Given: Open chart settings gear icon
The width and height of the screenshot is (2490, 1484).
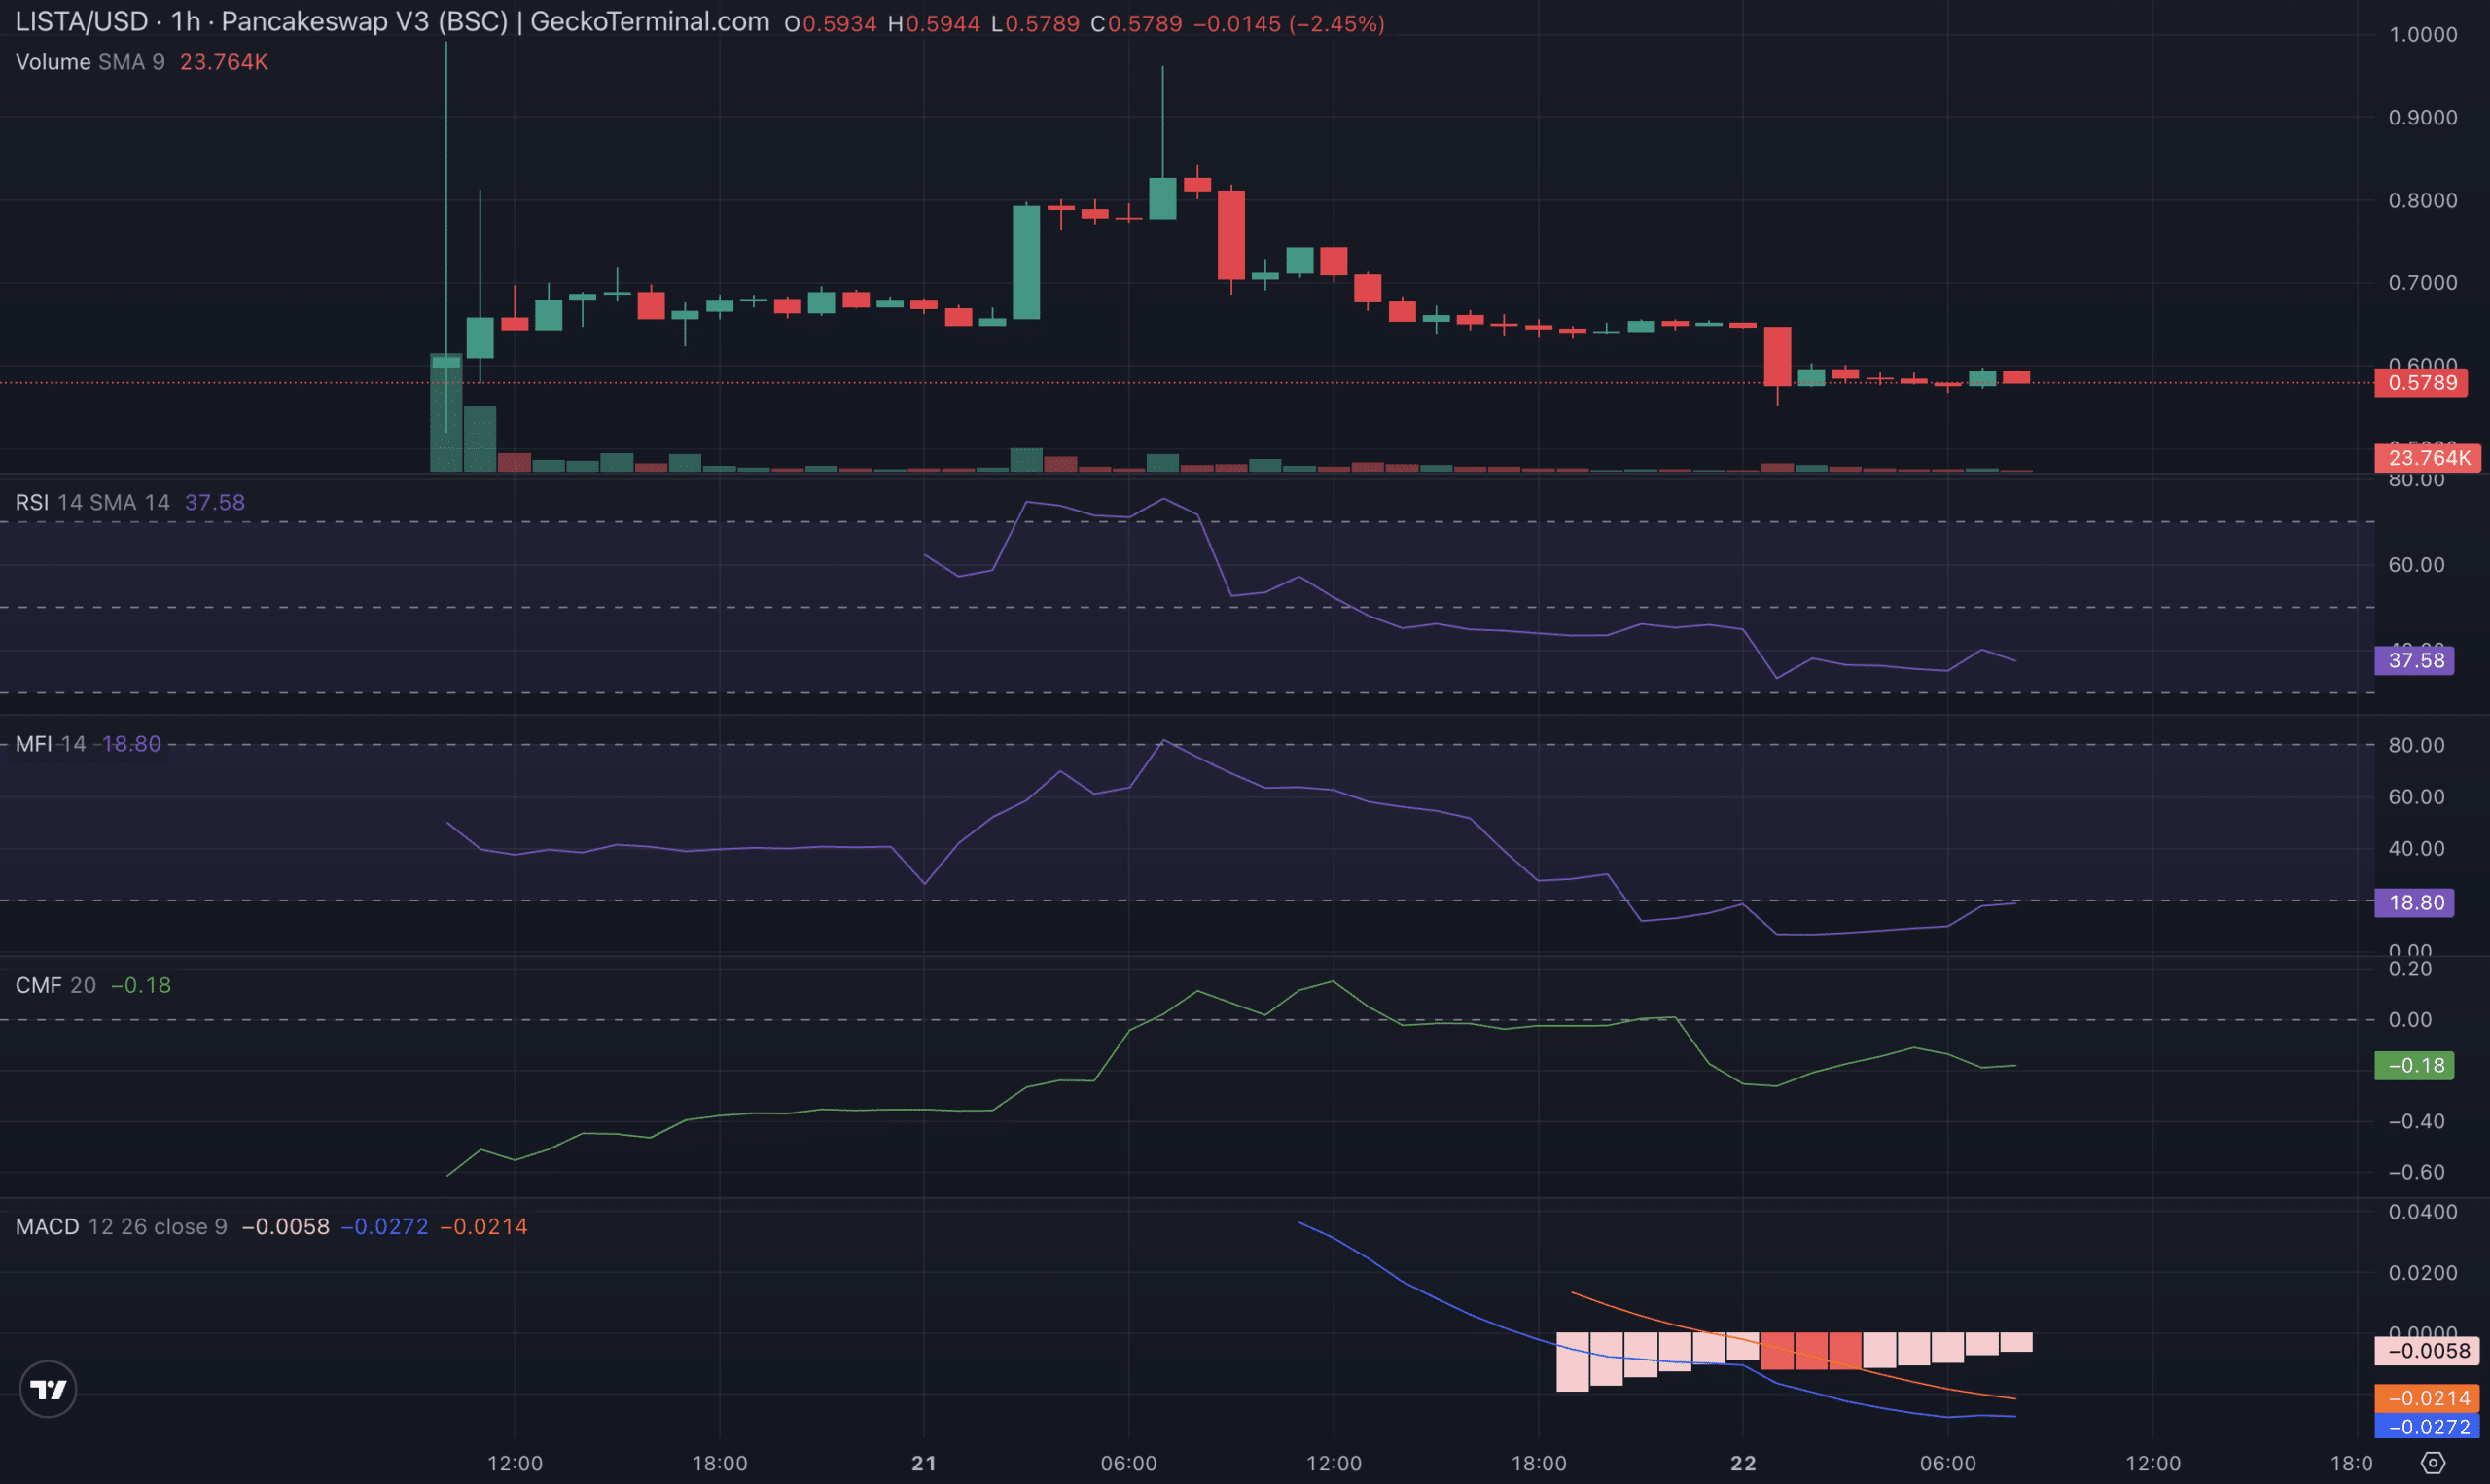Looking at the screenshot, I should [2433, 1463].
